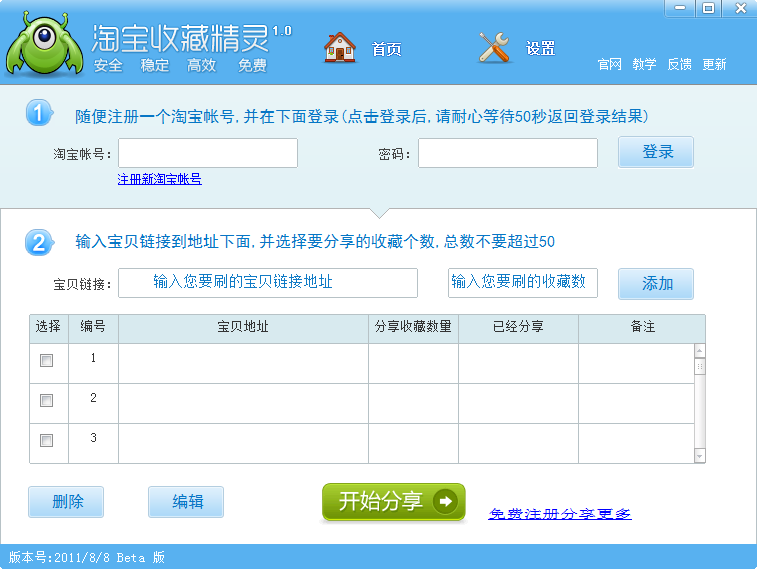Focus the 密码 password field

508,153
